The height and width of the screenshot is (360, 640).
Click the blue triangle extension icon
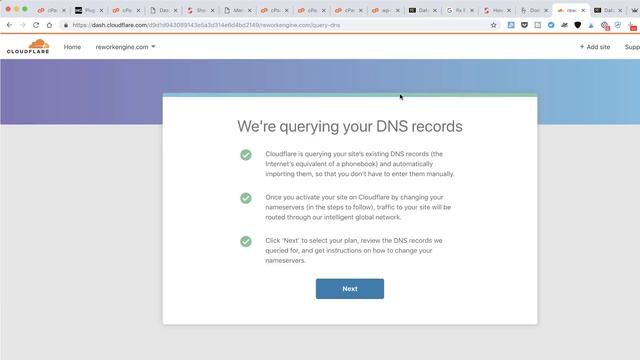coord(591,26)
